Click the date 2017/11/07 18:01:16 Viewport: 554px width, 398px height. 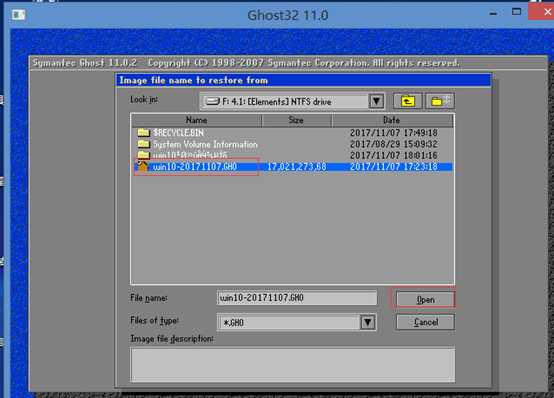tap(394, 156)
